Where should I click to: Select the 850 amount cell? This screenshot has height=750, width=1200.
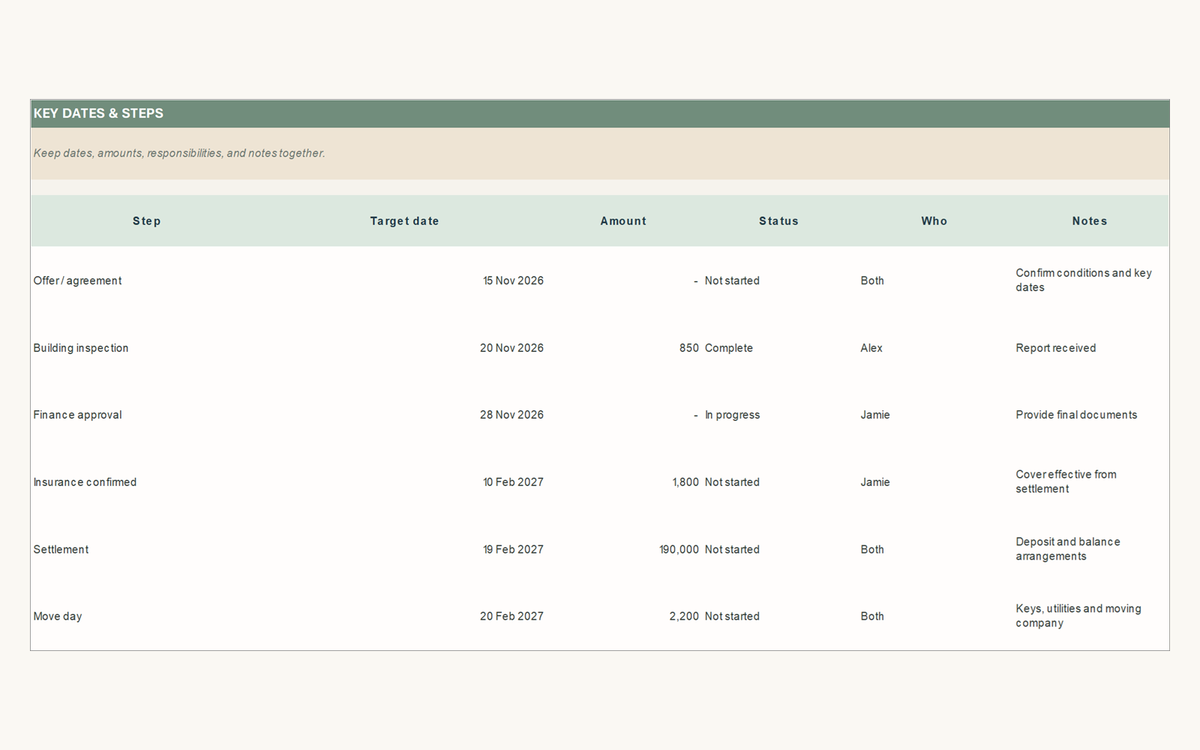[x=689, y=348]
